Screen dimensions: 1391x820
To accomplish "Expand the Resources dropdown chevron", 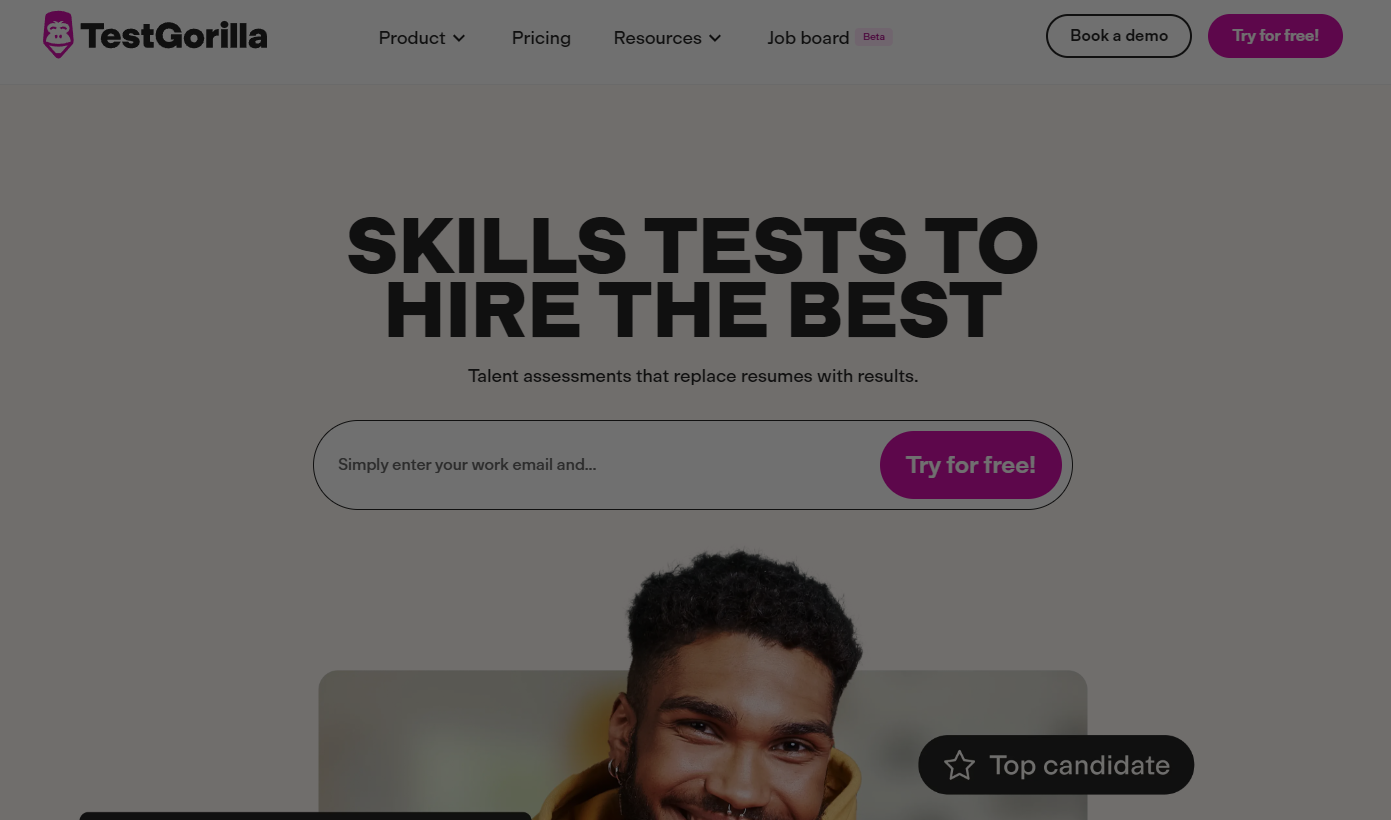I will (x=715, y=38).
